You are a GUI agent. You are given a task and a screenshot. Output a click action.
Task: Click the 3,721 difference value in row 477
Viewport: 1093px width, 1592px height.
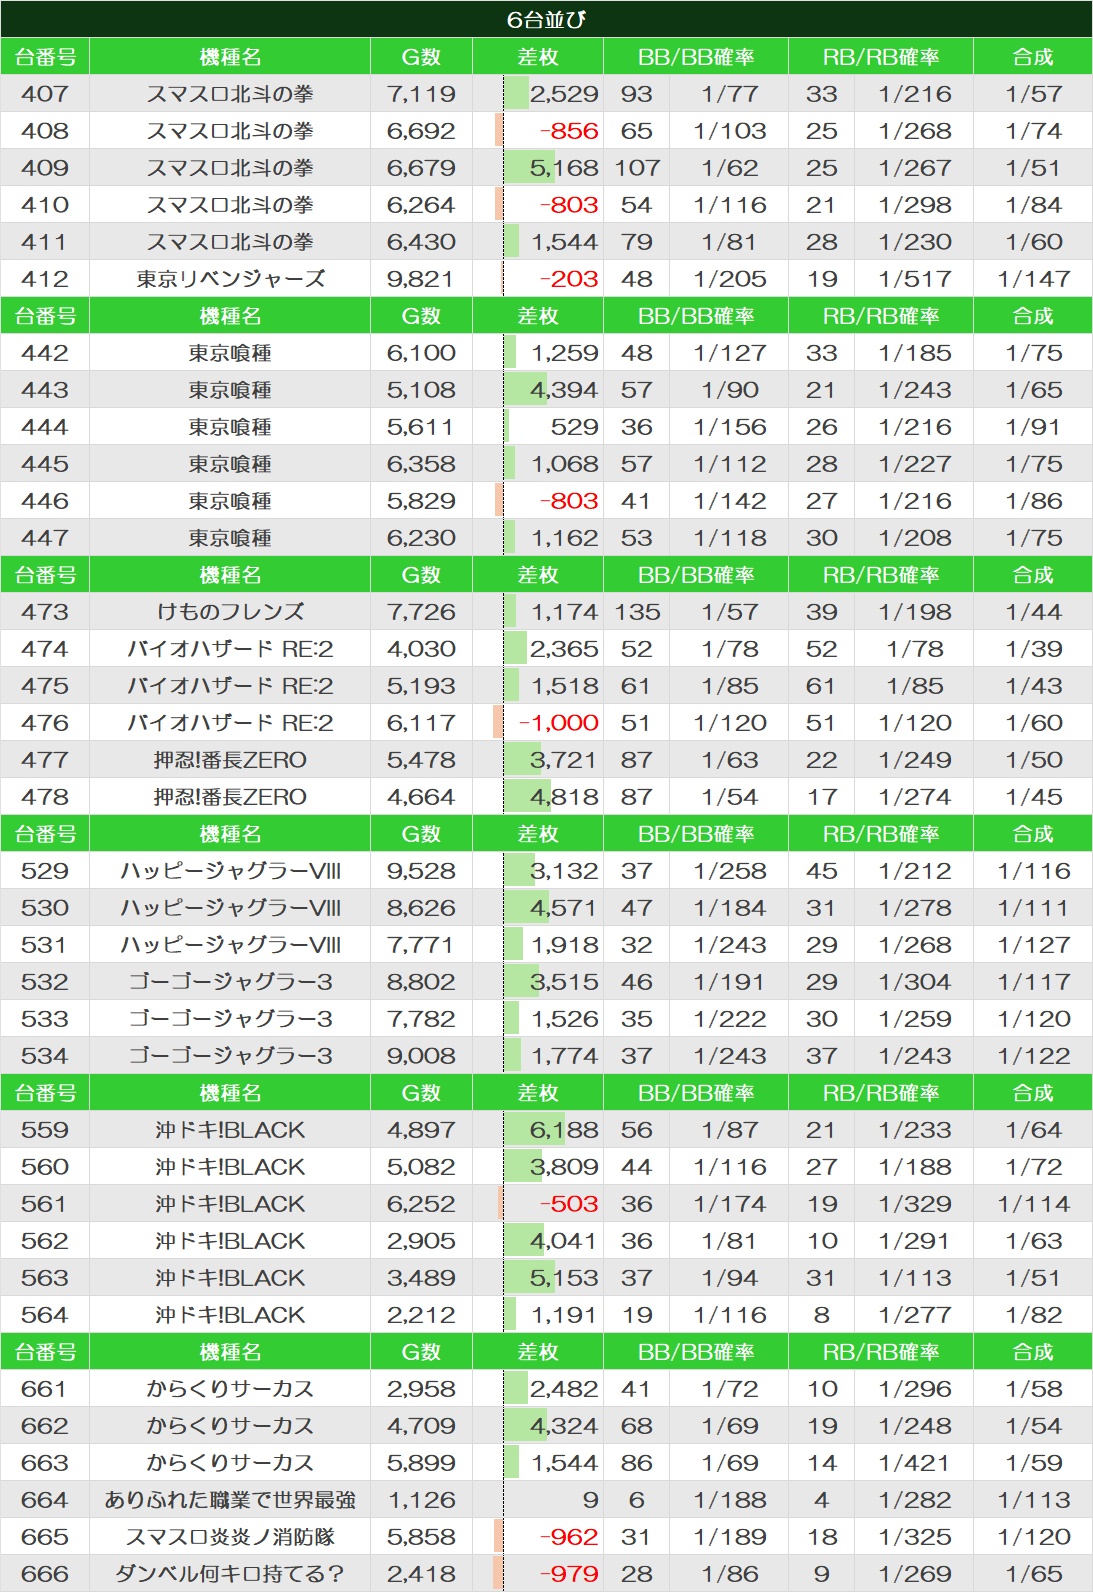point(564,760)
